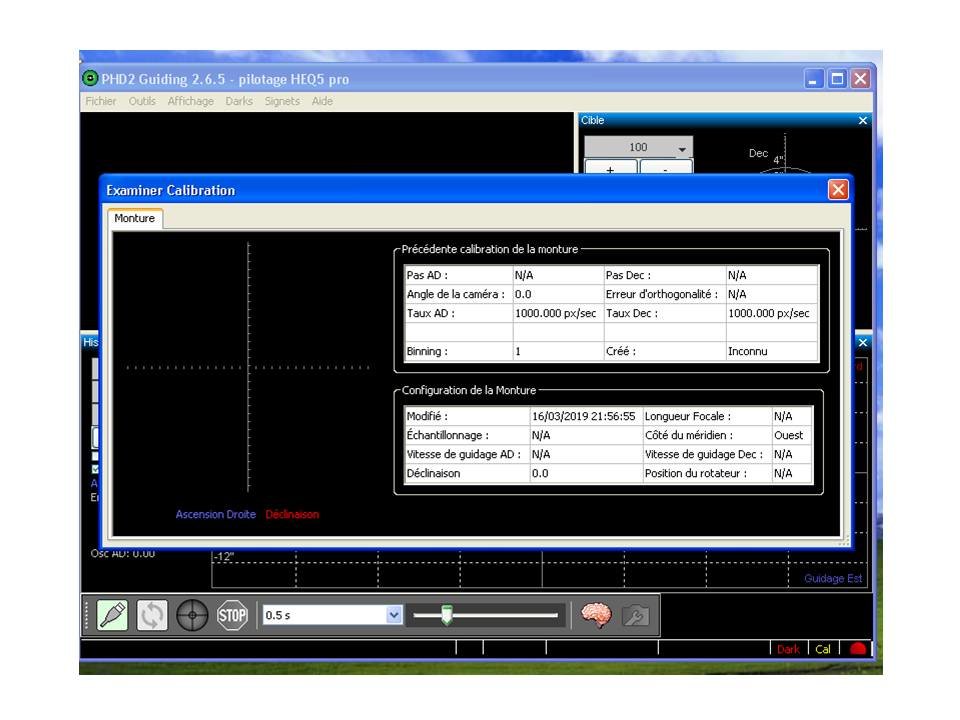Click the Binning value 1
Viewport: 960px width, 720px height.
pos(558,351)
